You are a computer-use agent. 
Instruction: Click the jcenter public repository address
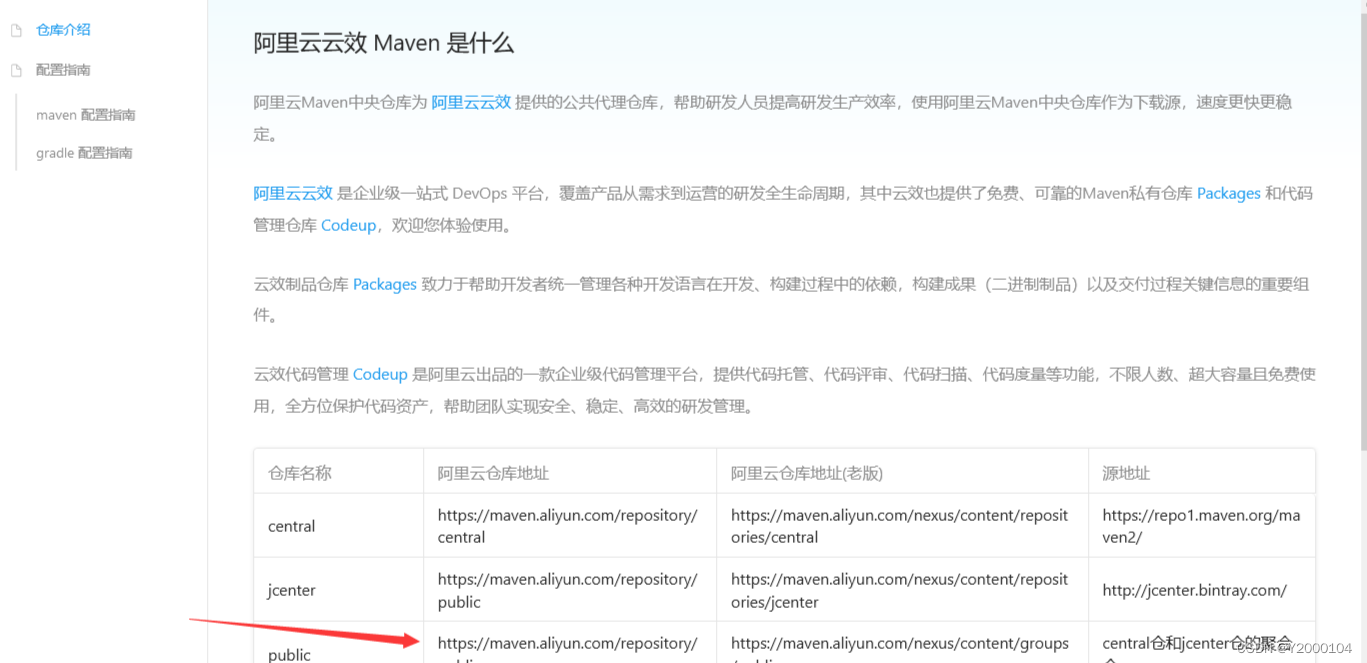click(x=568, y=590)
